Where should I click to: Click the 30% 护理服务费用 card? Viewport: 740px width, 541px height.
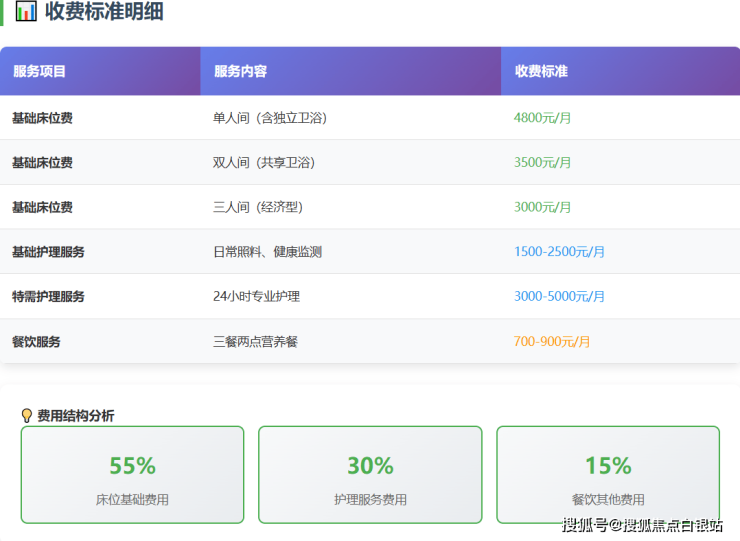click(x=370, y=475)
